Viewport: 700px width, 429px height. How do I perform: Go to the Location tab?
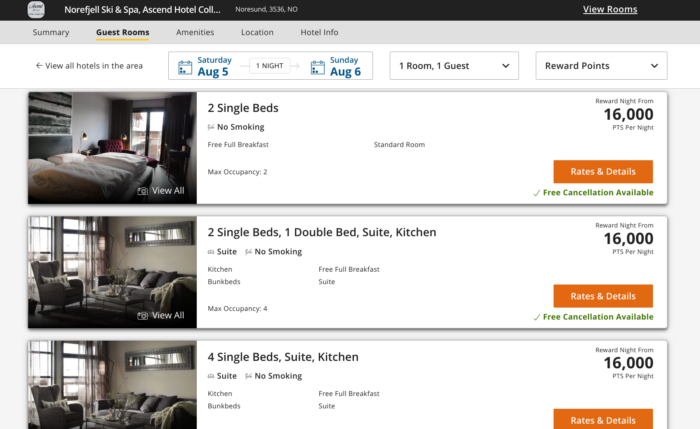(x=257, y=33)
